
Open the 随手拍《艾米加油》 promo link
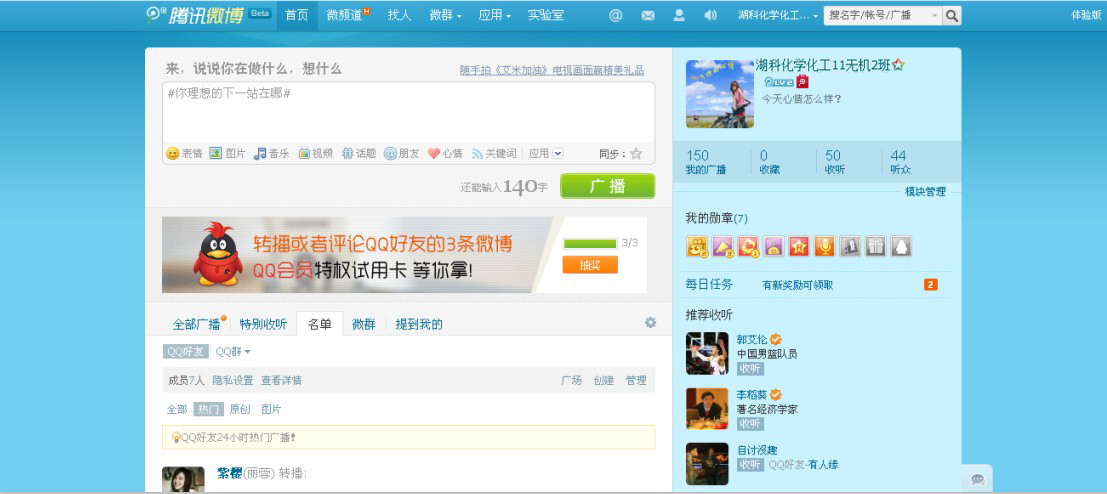551,71
